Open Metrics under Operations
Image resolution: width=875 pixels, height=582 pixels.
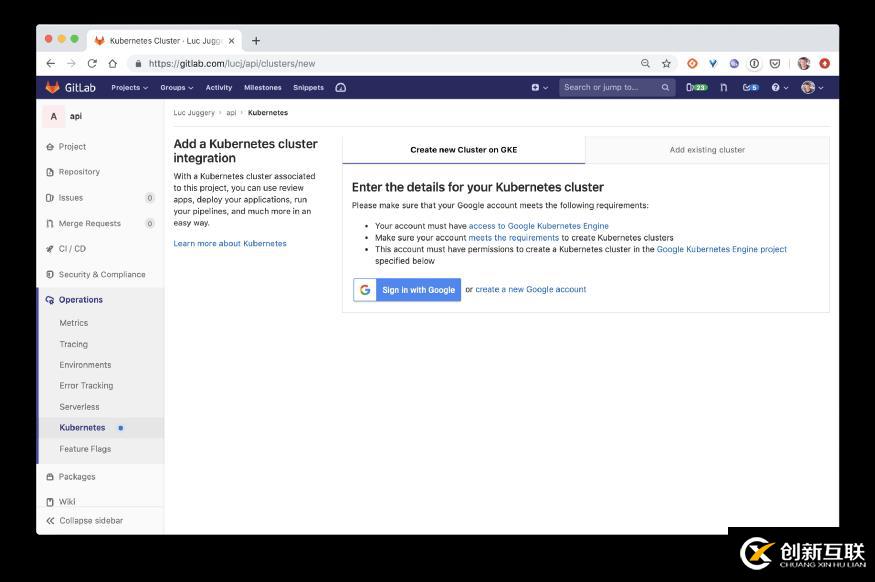(74, 323)
